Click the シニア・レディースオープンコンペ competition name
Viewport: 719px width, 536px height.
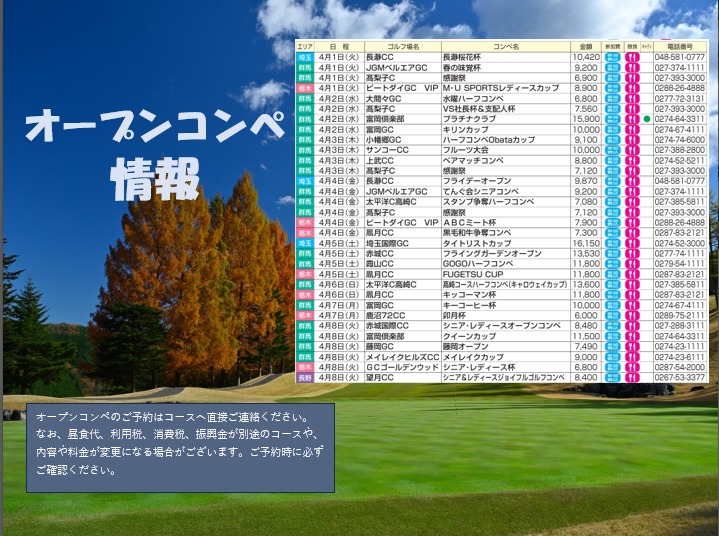(x=502, y=326)
